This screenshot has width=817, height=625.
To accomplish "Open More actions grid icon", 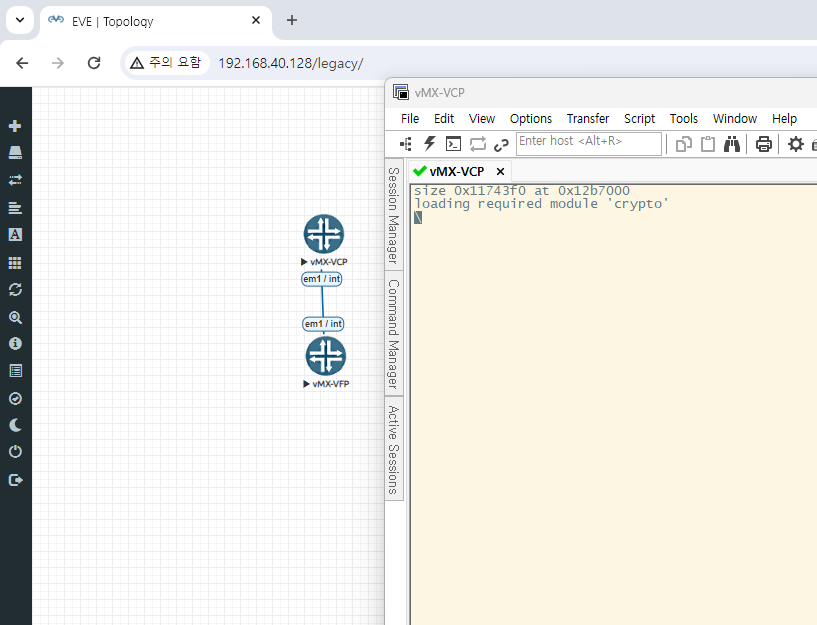I will 15,262.
